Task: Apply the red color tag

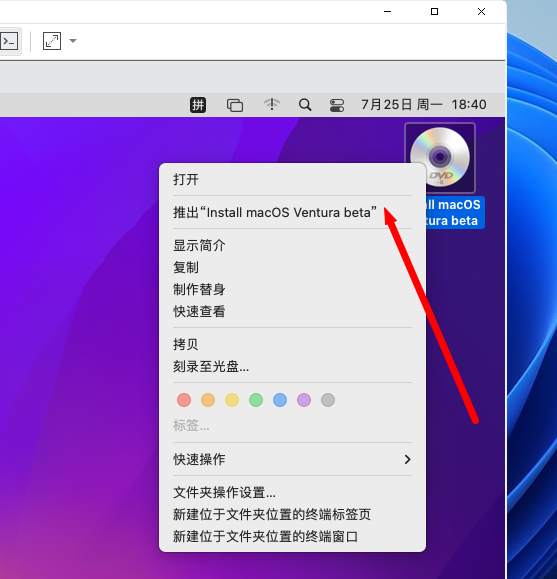Action: pyautogui.click(x=184, y=400)
